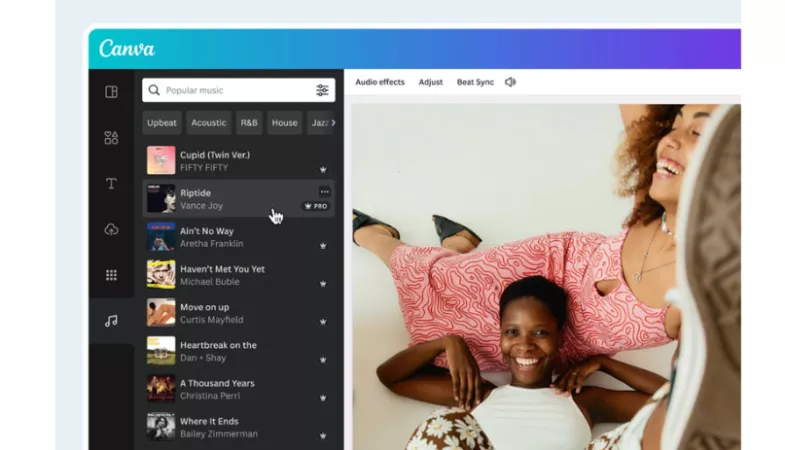Select Move on up album thumbnail
The width and height of the screenshot is (785, 450).
[x=161, y=312]
